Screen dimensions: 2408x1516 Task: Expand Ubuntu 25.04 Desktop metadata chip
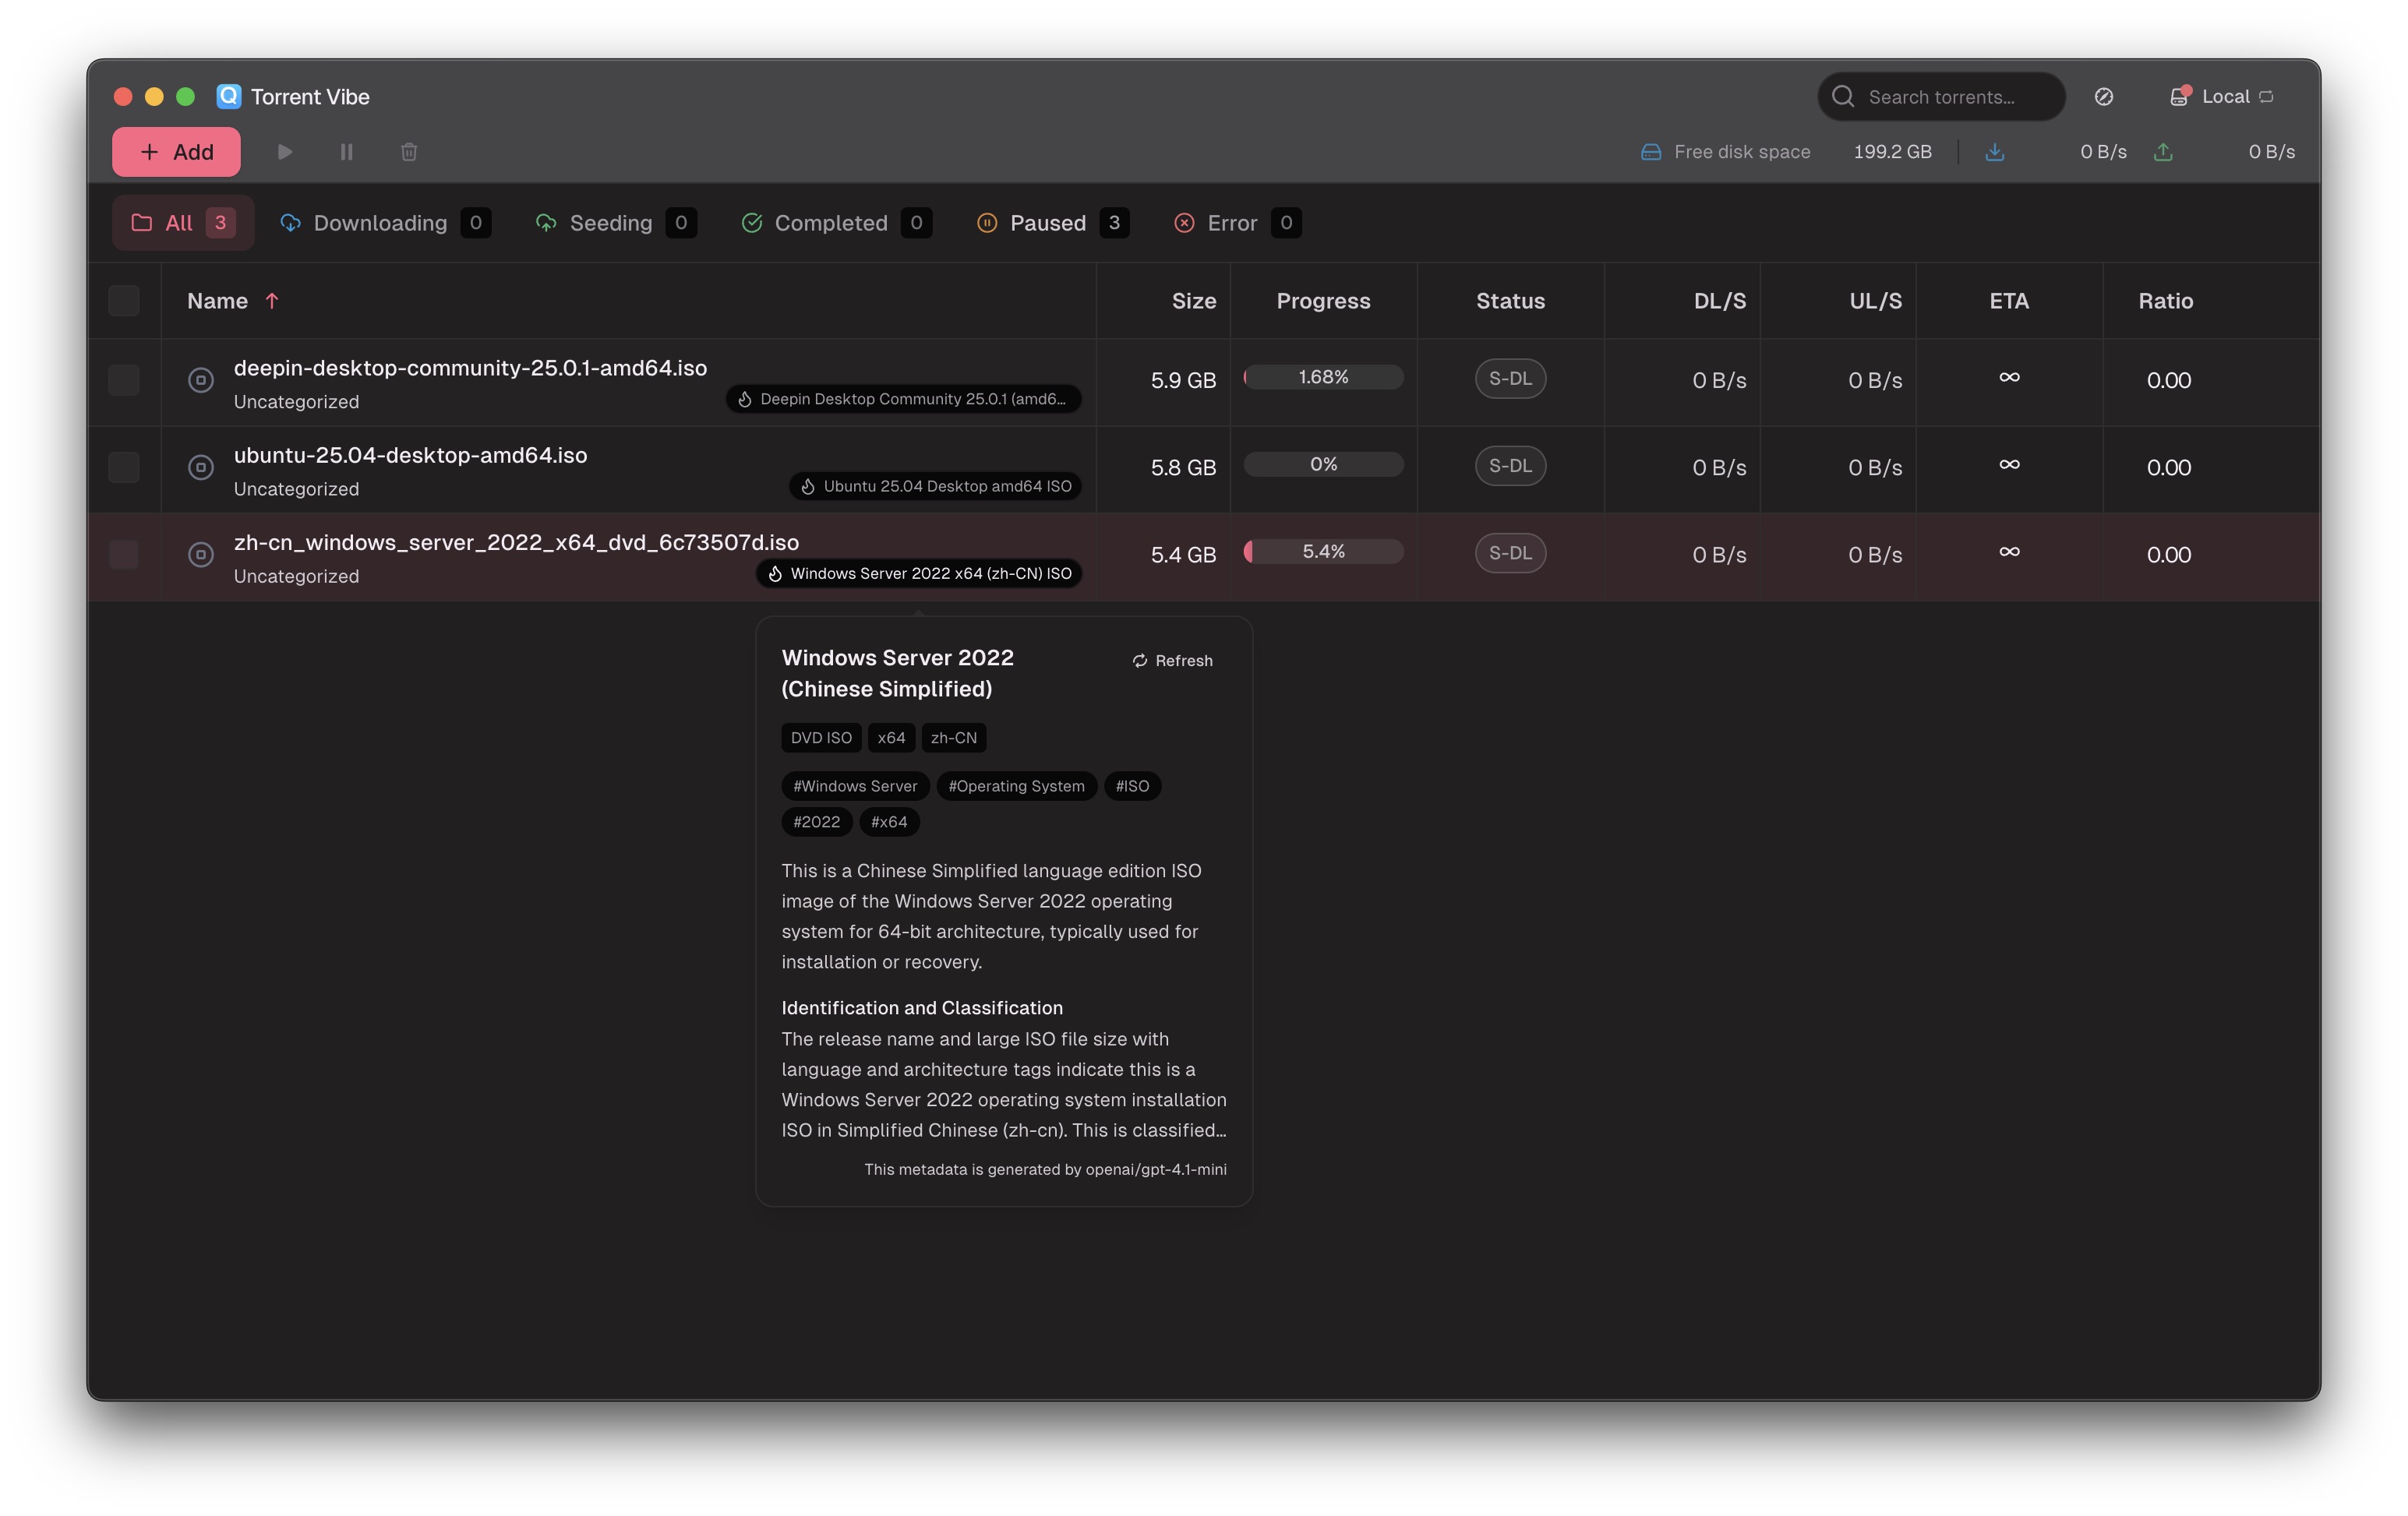pos(934,486)
